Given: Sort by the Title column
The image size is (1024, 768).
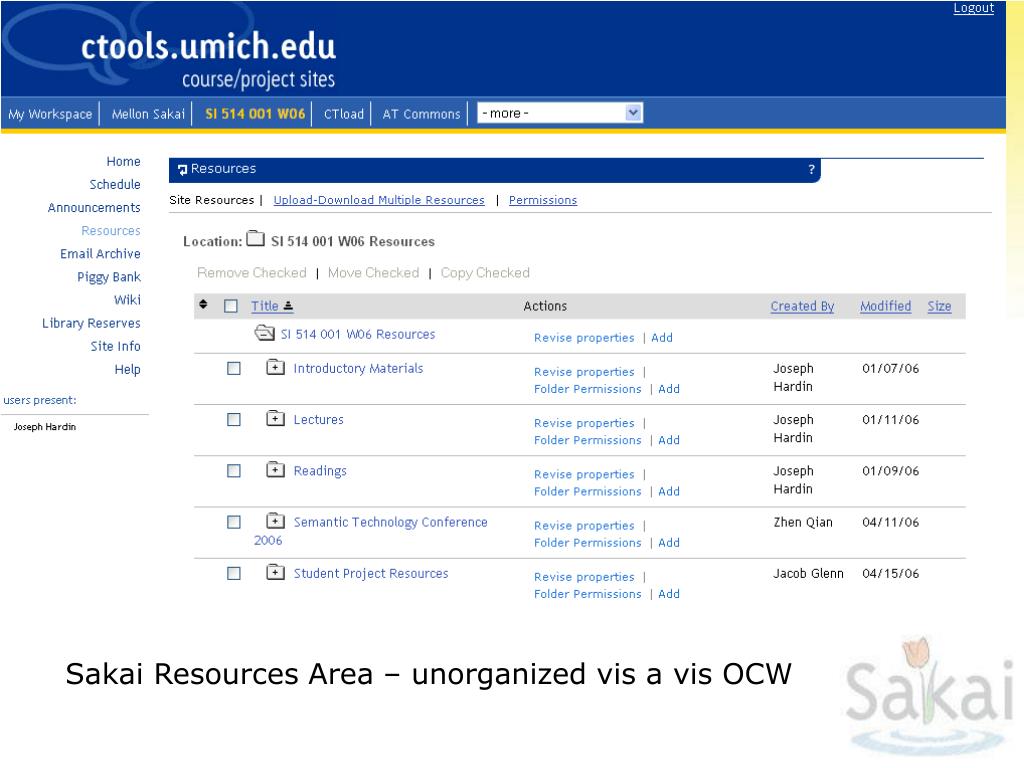Looking at the screenshot, I should tap(264, 306).
